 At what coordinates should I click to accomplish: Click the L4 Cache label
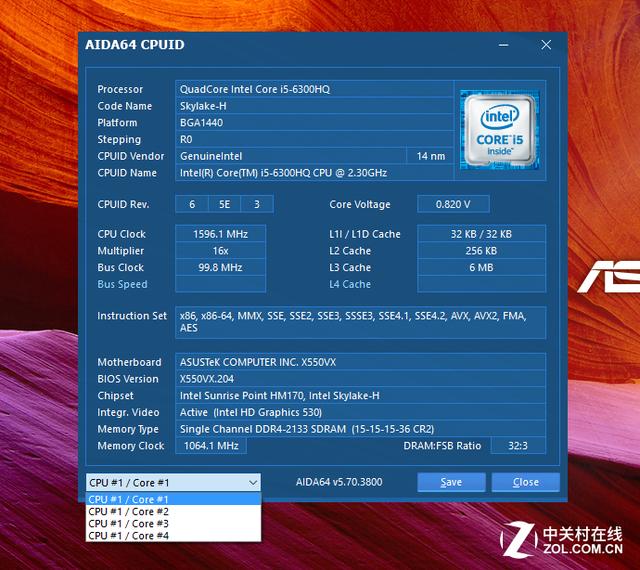coord(350,284)
